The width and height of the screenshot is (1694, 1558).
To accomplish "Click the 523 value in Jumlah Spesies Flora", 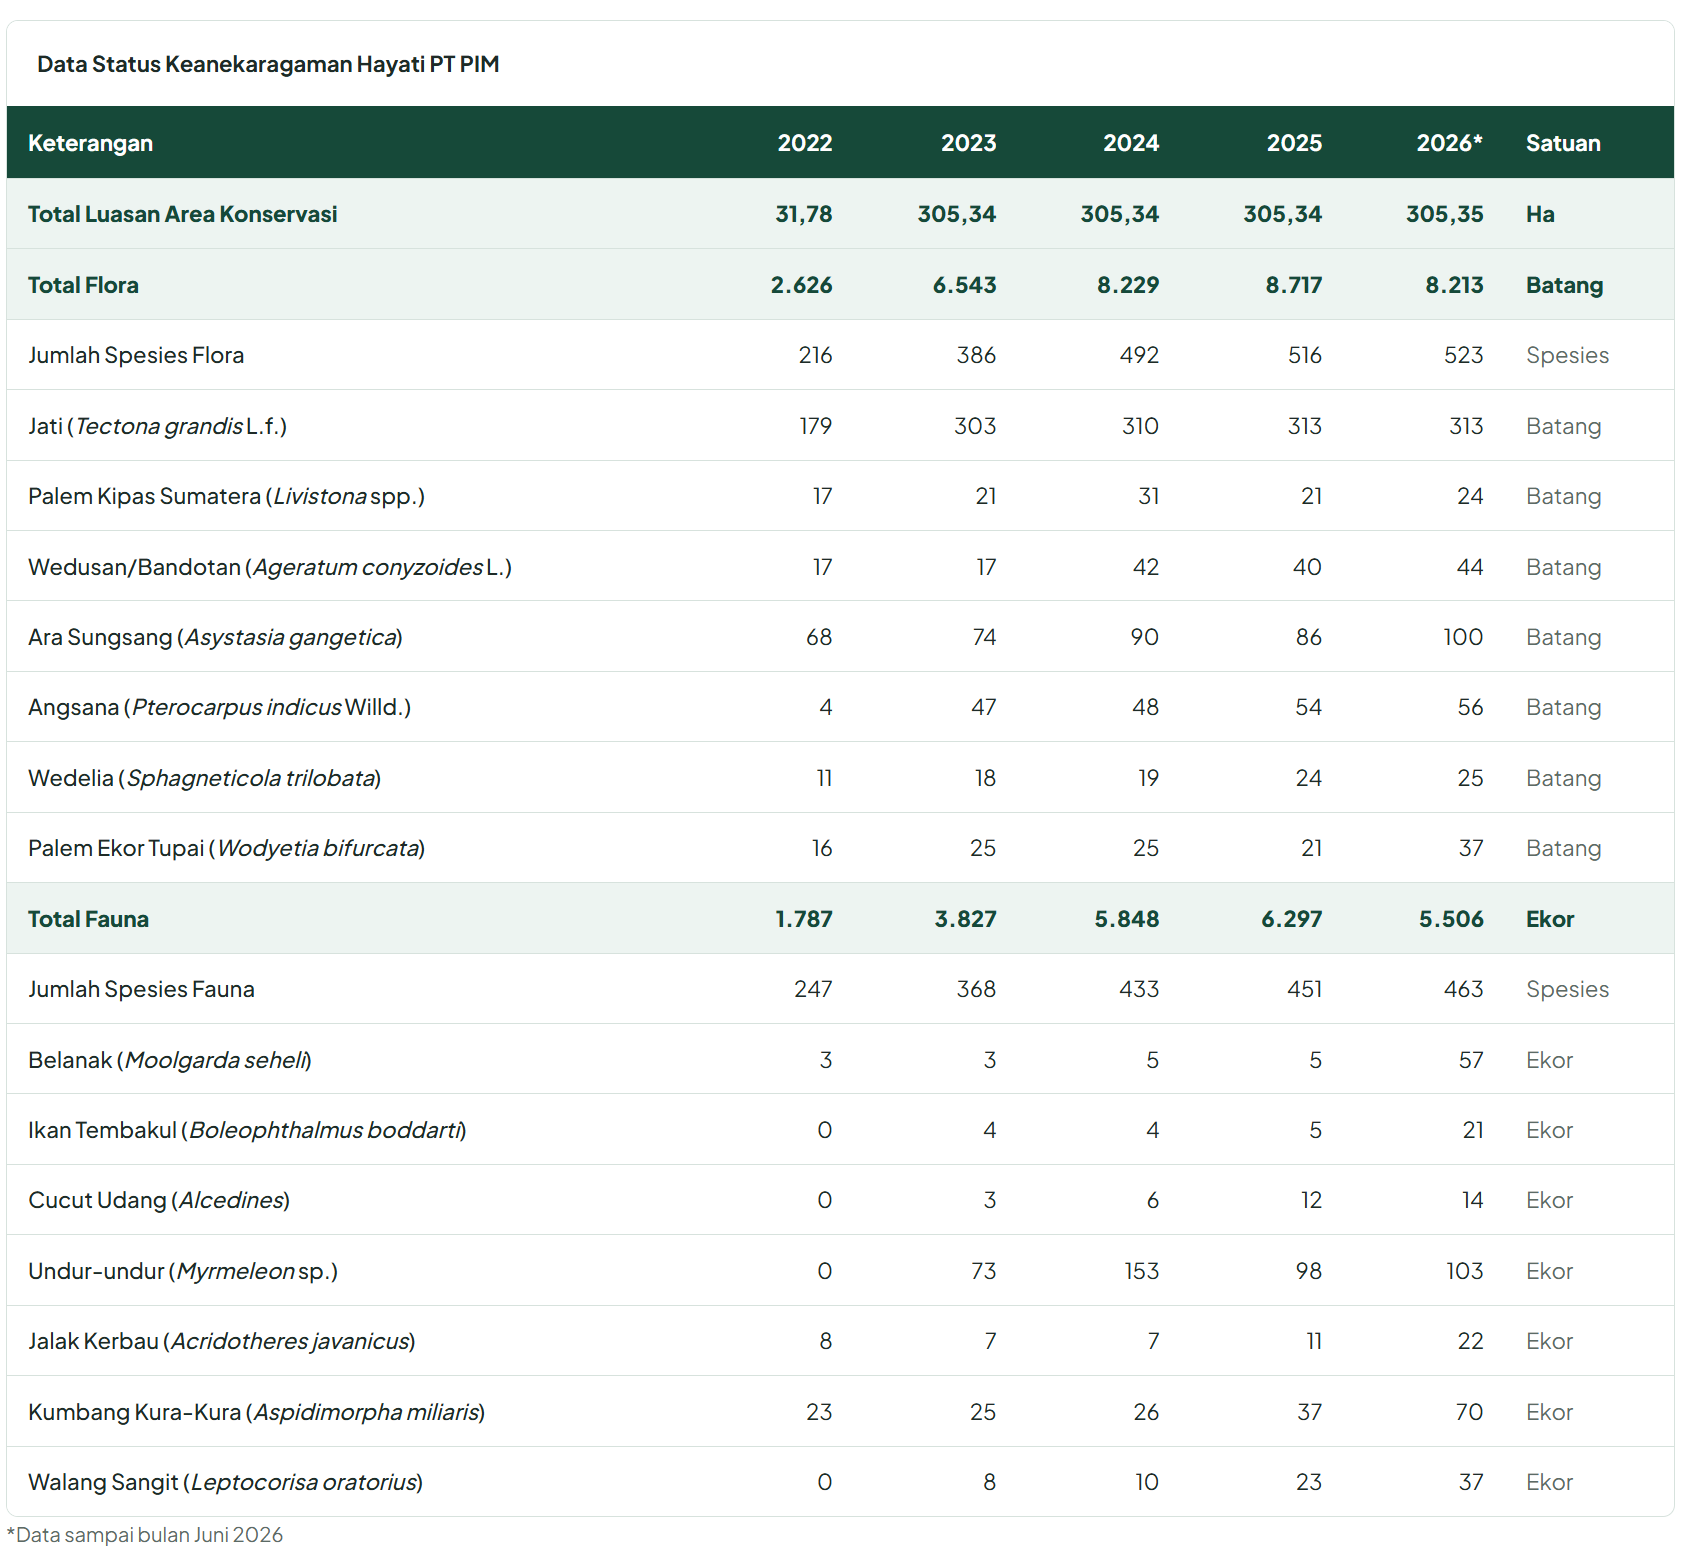I will point(1463,355).
